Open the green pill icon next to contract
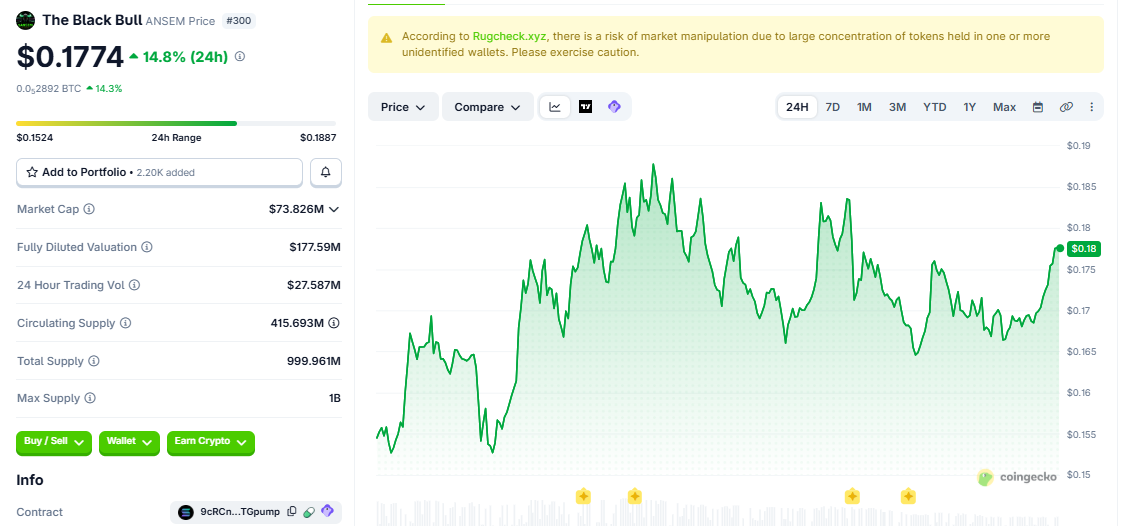This screenshot has width=1128, height=526. tap(309, 512)
